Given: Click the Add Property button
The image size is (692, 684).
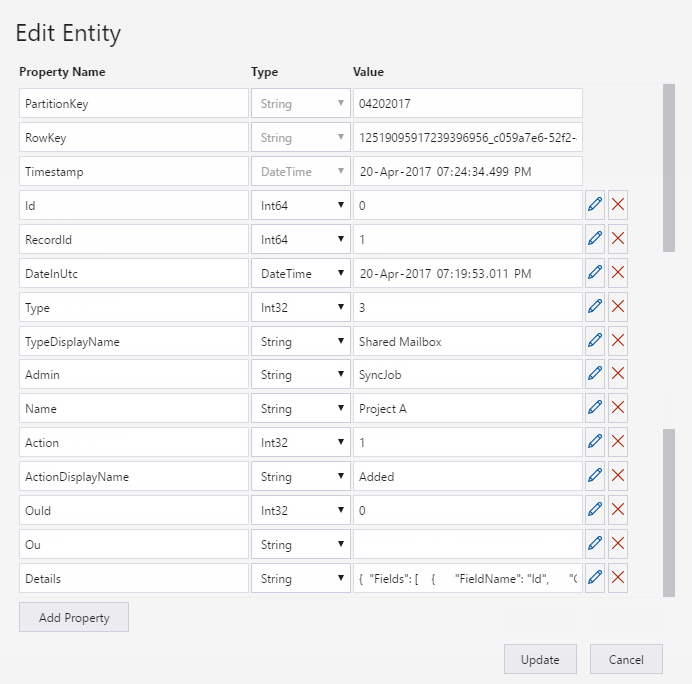Looking at the screenshot, I should tap(74, 617).
